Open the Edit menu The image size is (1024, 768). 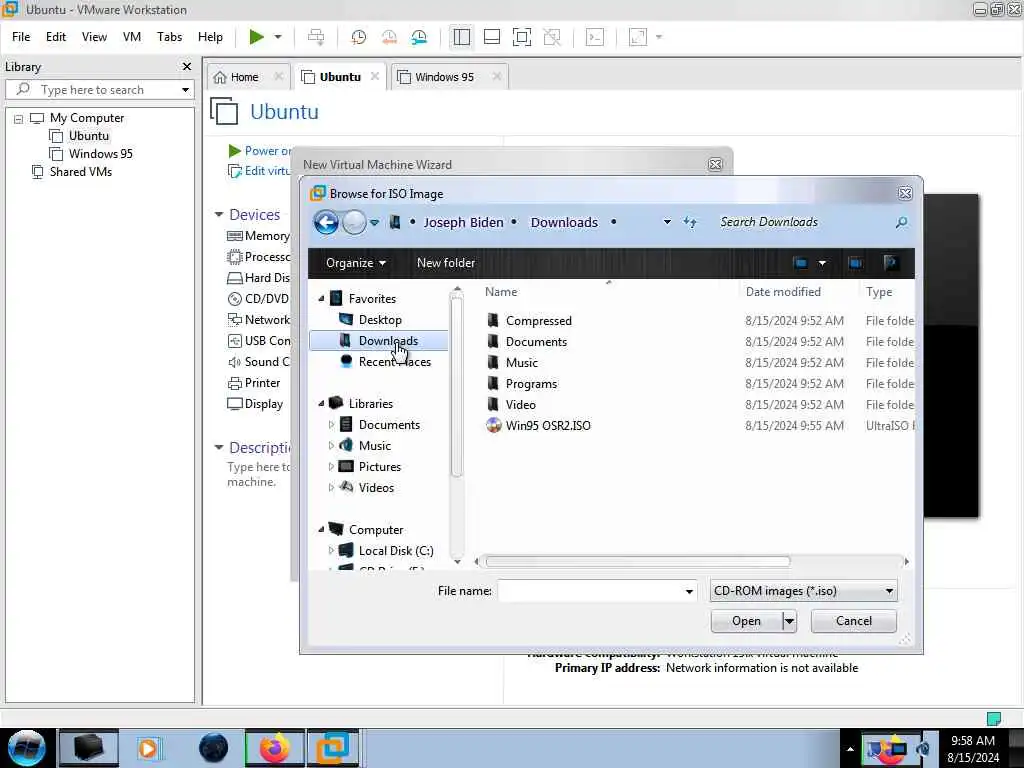56,37
